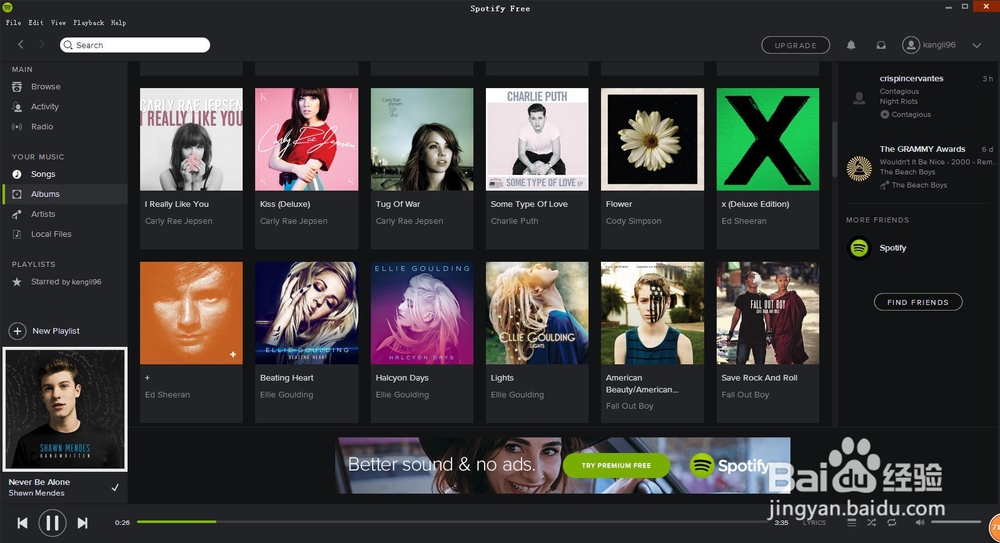Open Shawn Mendes artist link in now playing

coord(36,493)
